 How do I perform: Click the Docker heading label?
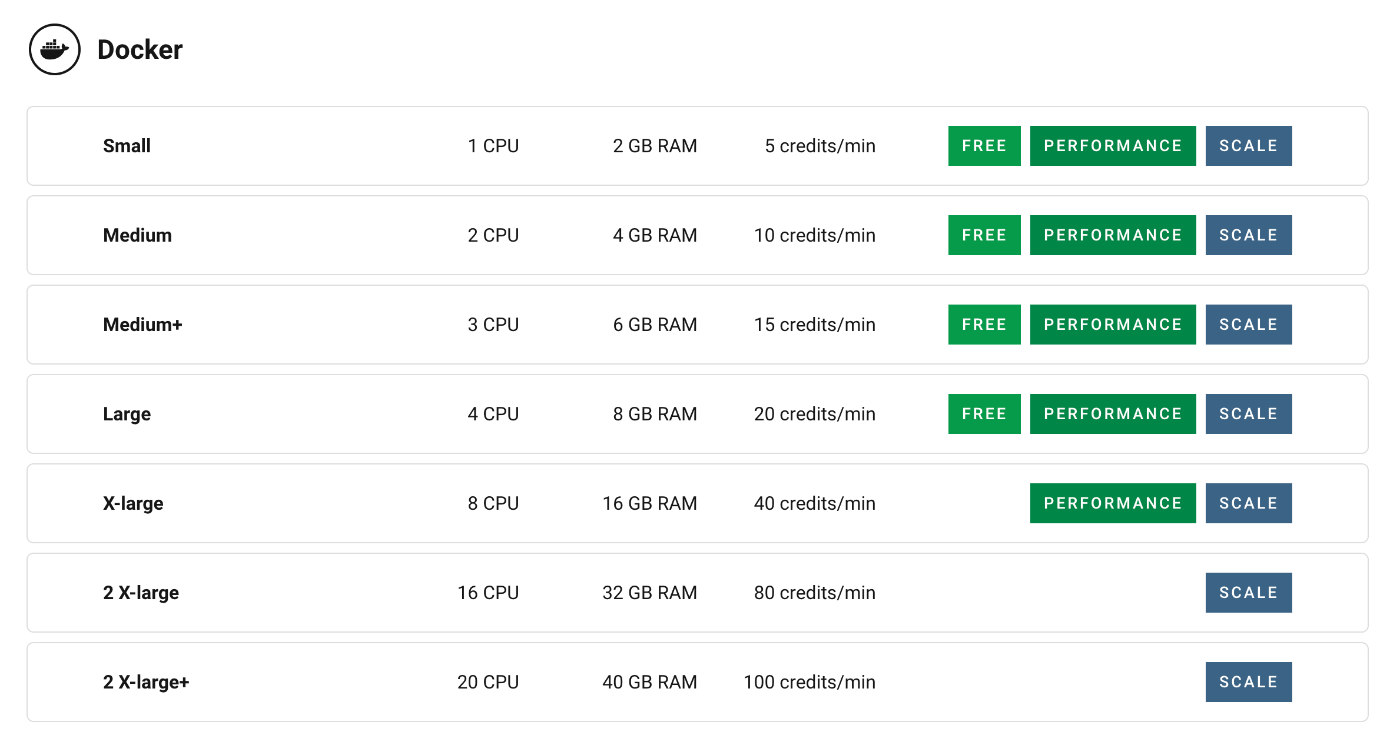coord(139,49)
